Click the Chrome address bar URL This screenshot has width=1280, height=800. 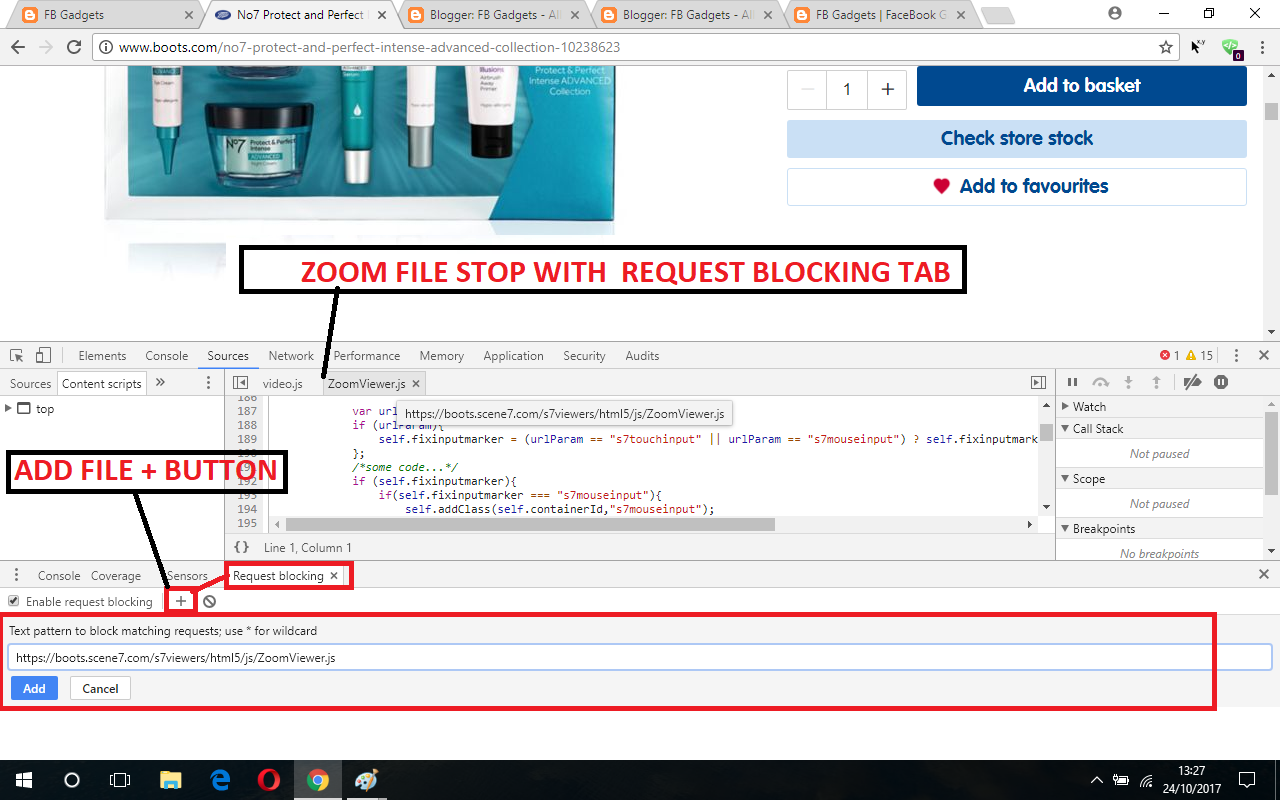[369, 47]
